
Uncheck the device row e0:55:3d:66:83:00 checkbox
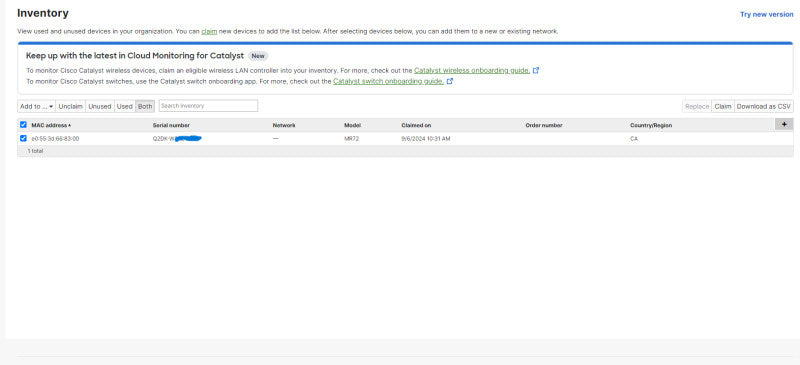(23, 138)
